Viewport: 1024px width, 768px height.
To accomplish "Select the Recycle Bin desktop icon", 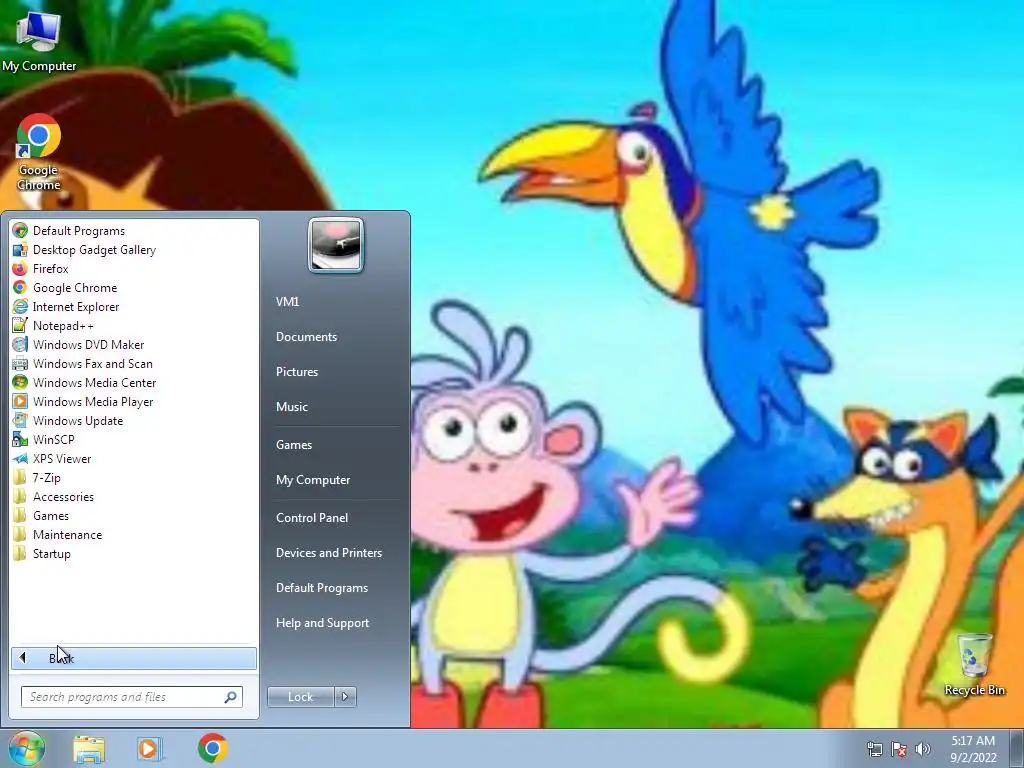I will (974, 665).
